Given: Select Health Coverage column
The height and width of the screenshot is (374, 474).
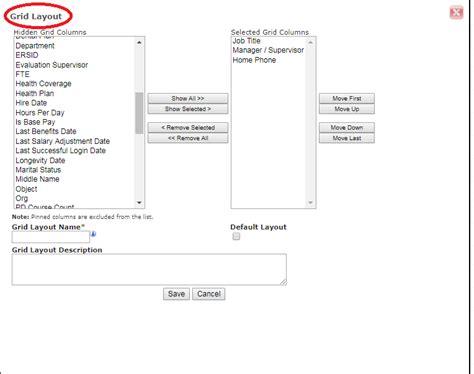Looking at the screenshot, I should click(x=43, y=84).
